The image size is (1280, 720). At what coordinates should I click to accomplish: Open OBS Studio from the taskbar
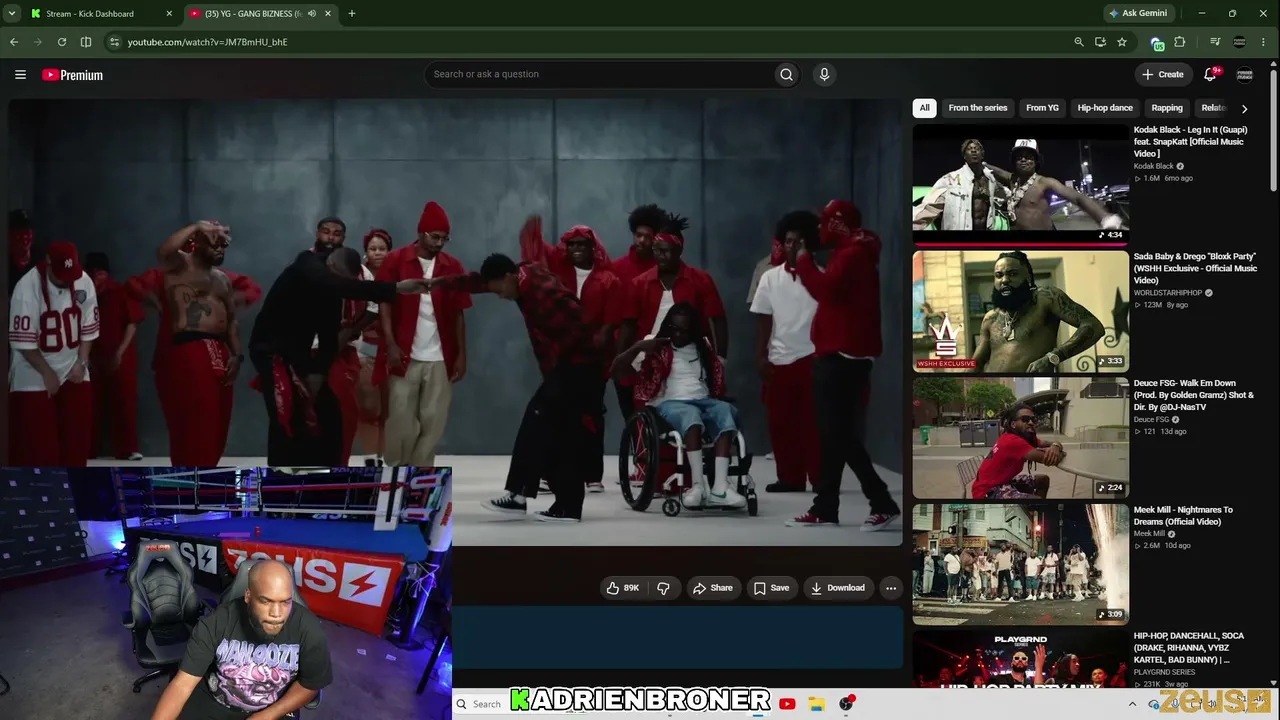pos(846,704)
